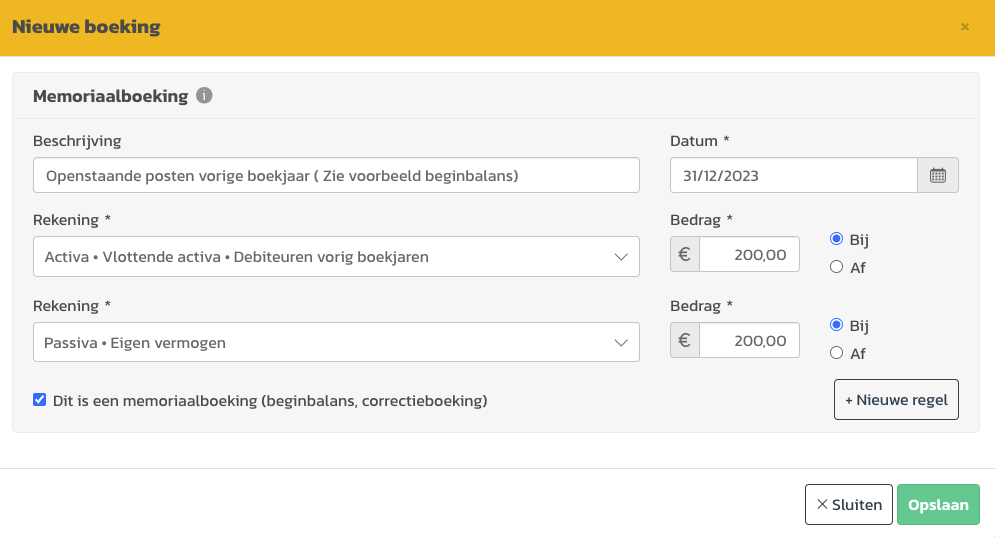Select Af for the Eigen vermogen row
Screen dimensions: 995x537
click(x=836, y=353)
